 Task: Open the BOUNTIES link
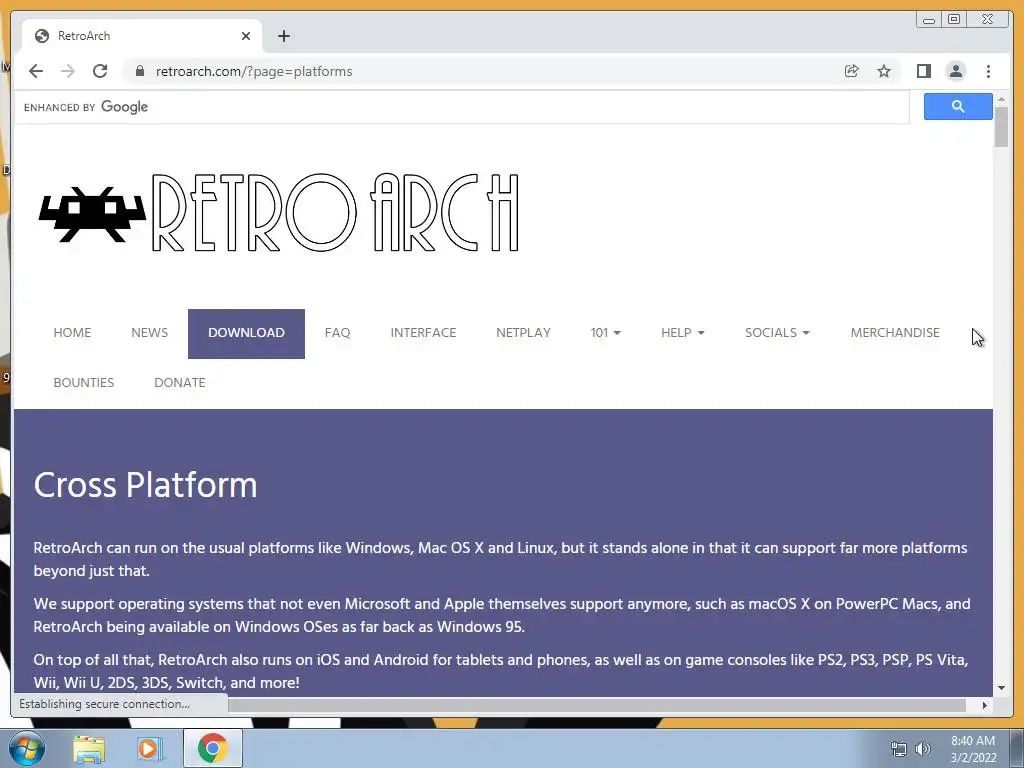coord(84,383)
